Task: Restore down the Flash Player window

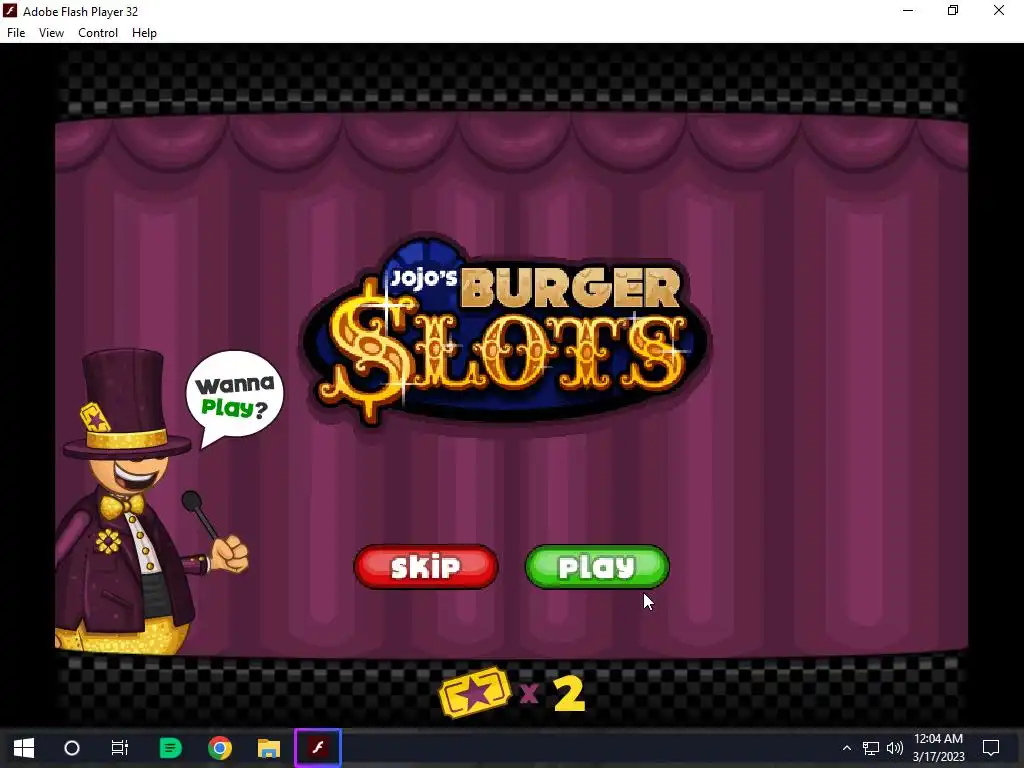Action: tap(953, 10)
